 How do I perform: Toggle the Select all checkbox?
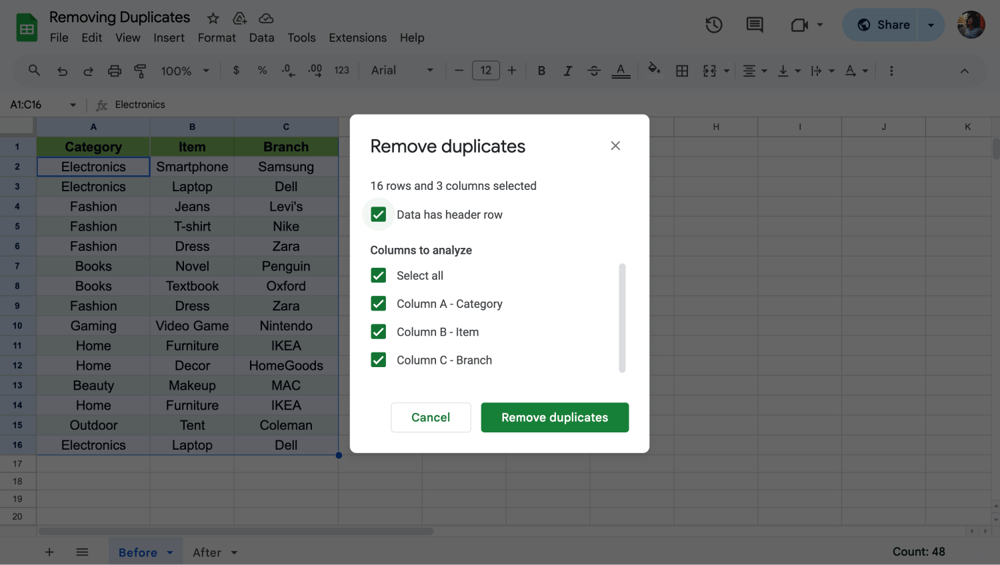coord(378,275)
